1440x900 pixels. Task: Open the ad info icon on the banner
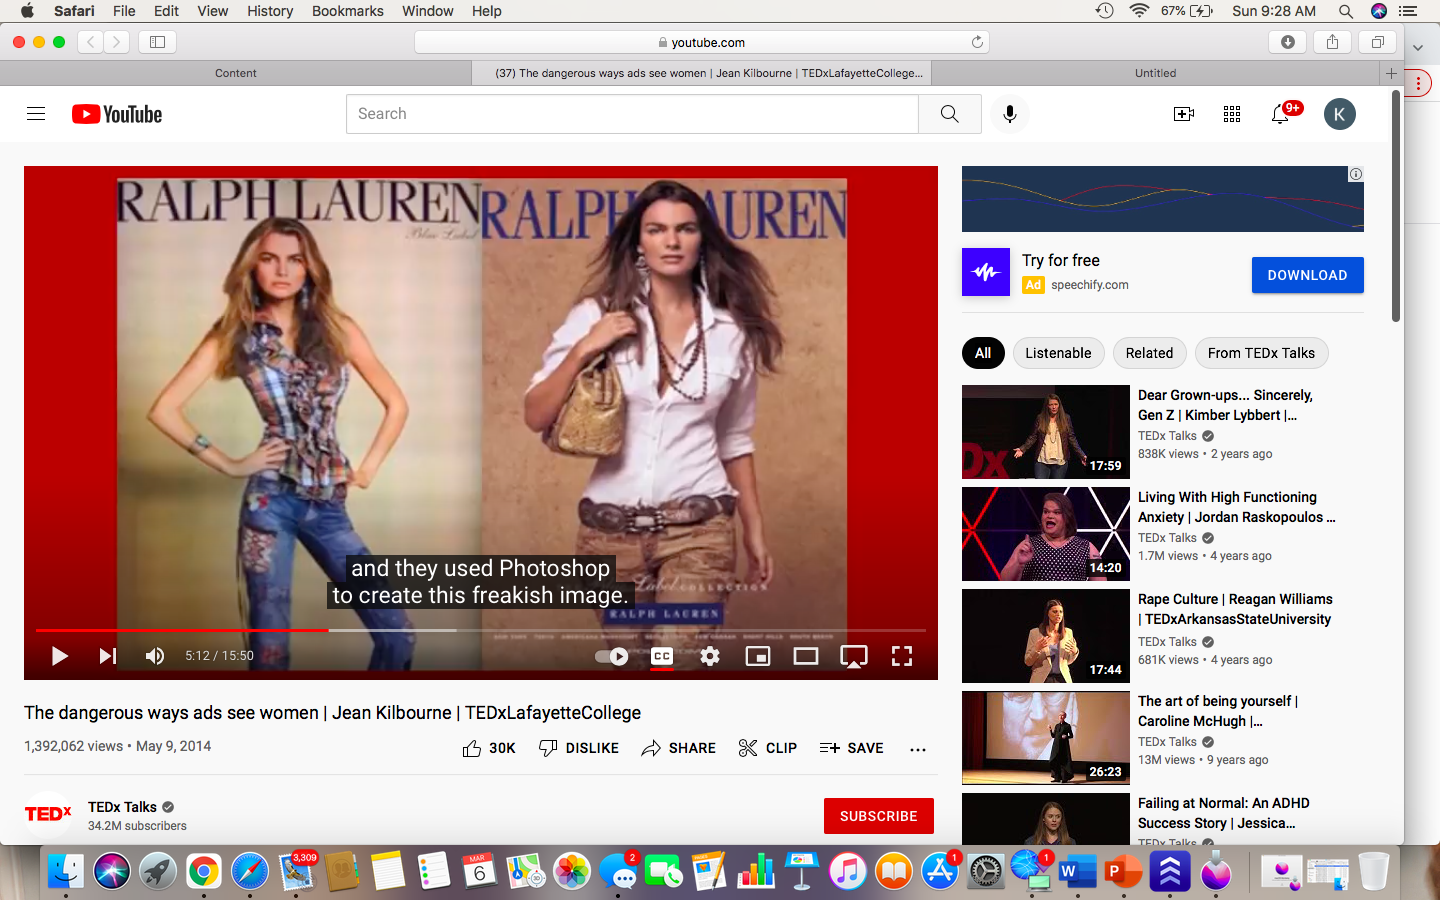(x=1356, y=174)
